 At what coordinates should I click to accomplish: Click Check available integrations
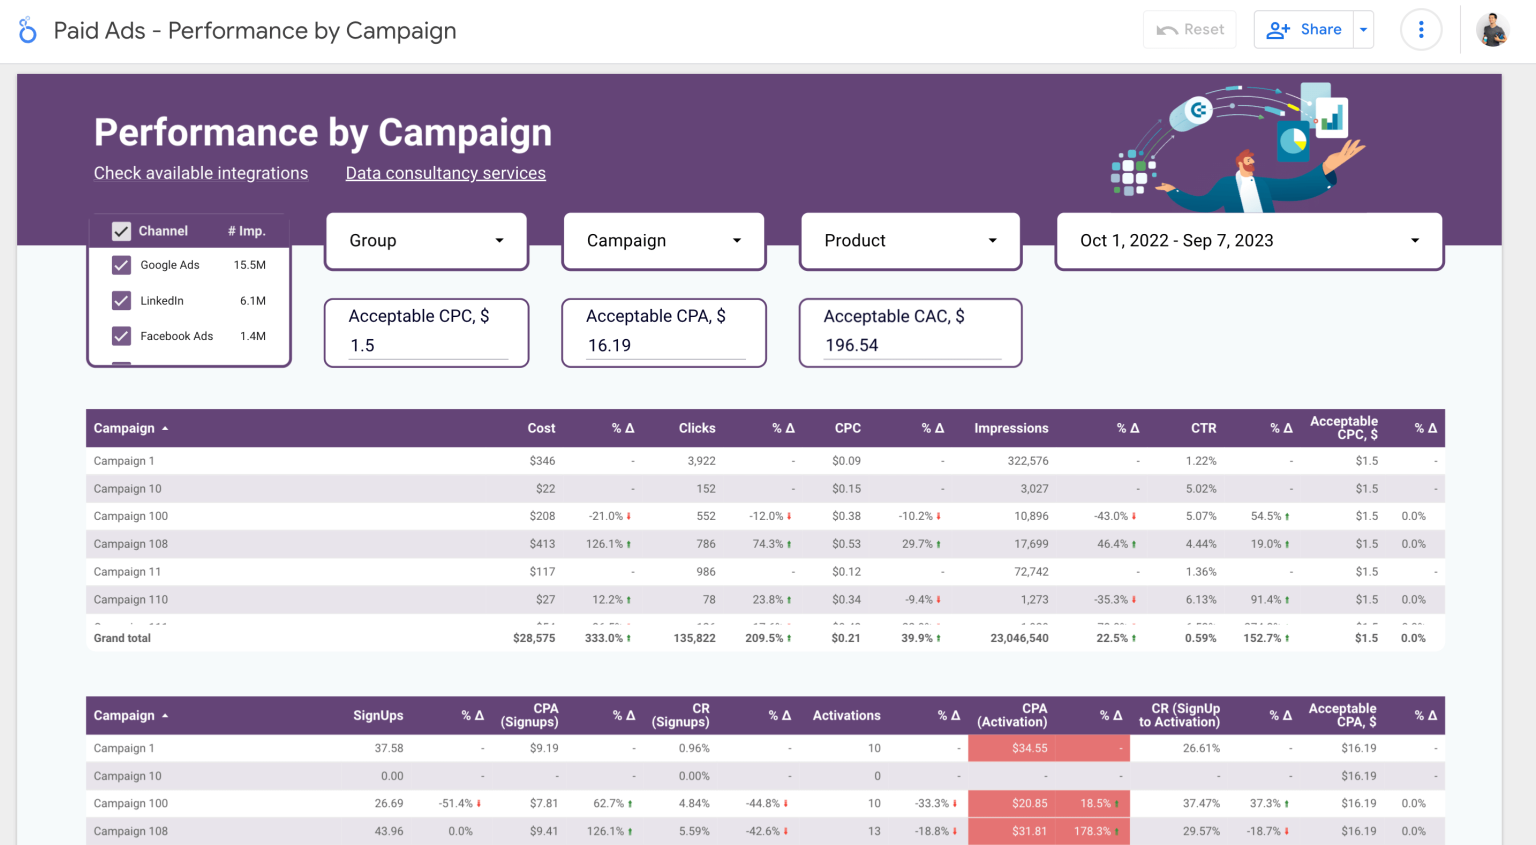(x=200, y=173)
